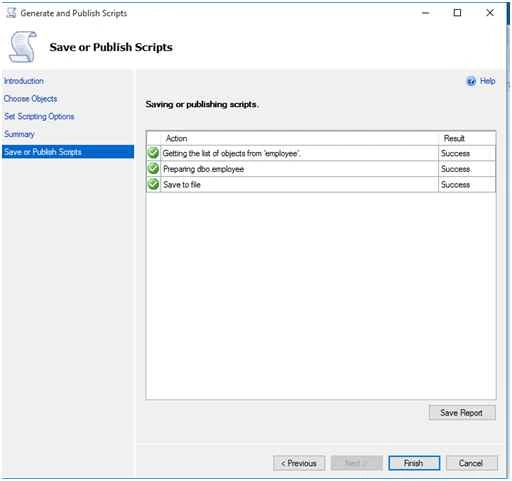
Task: Click the blue Help question mark icon
Action: pos(471,81)
